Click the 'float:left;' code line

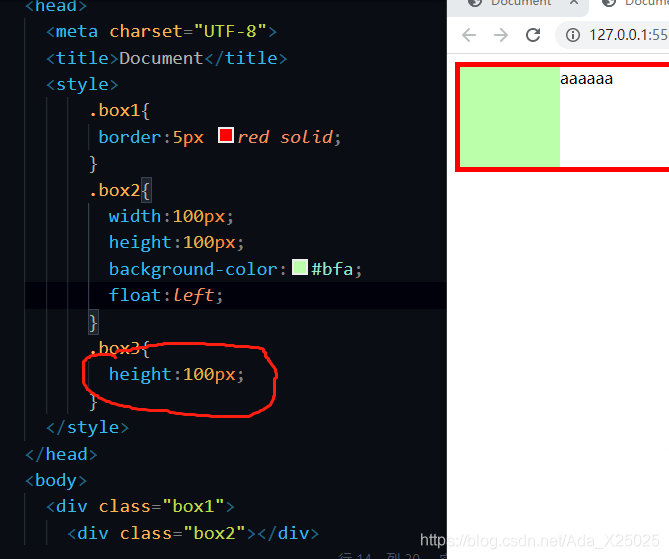(166, 295)
